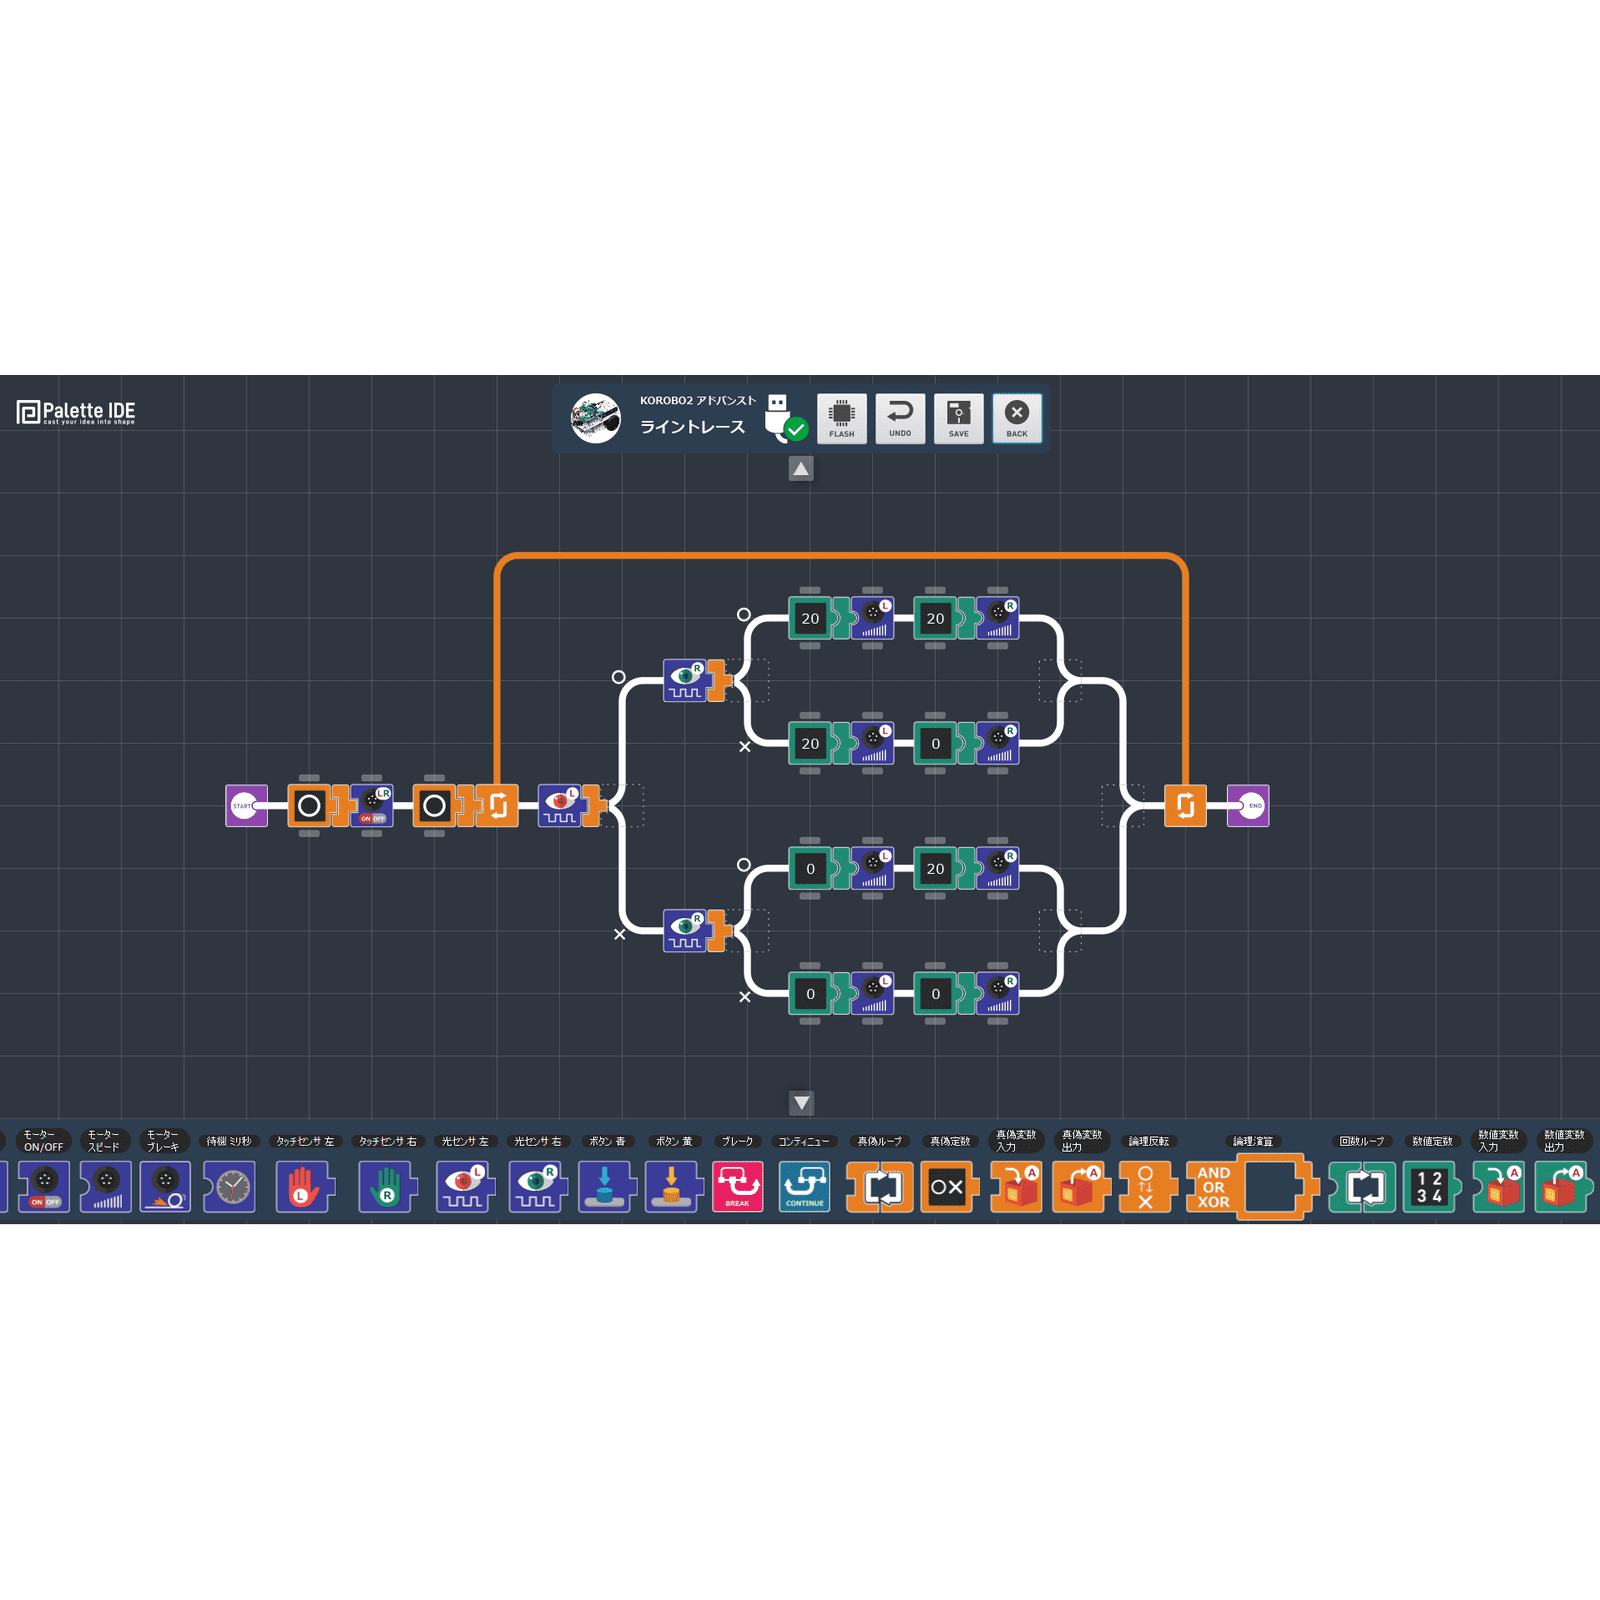Viewport: 1600px width, 1600px height.
Task: Select the タッチセンサ右 touch sensor block
Action: [386, 1188]
